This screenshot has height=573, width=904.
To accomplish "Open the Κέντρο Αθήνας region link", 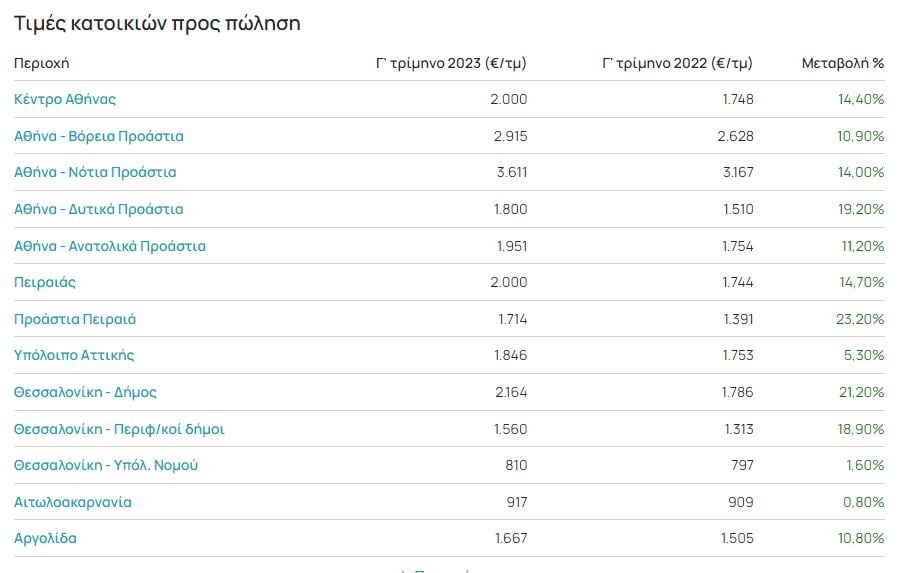I will (x=65, y=99).
